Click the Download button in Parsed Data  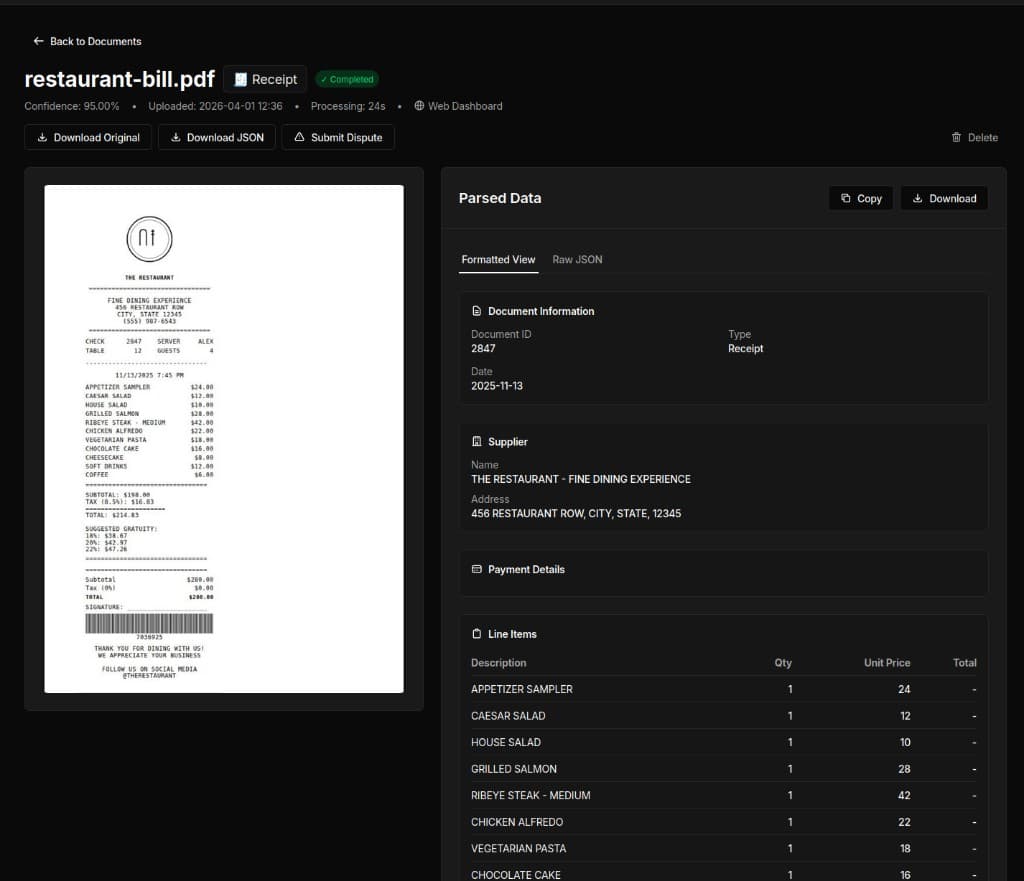pyautogui.click(x=944, y=198)
